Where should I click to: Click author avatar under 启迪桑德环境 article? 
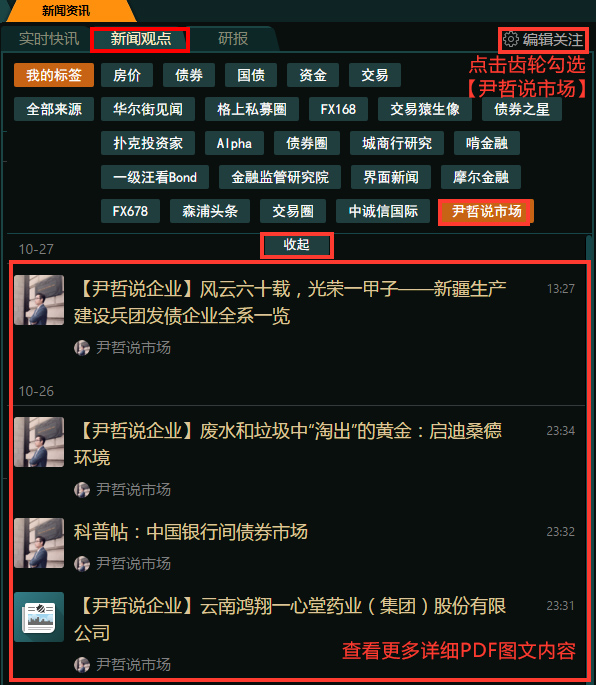[x=82, y=490]
